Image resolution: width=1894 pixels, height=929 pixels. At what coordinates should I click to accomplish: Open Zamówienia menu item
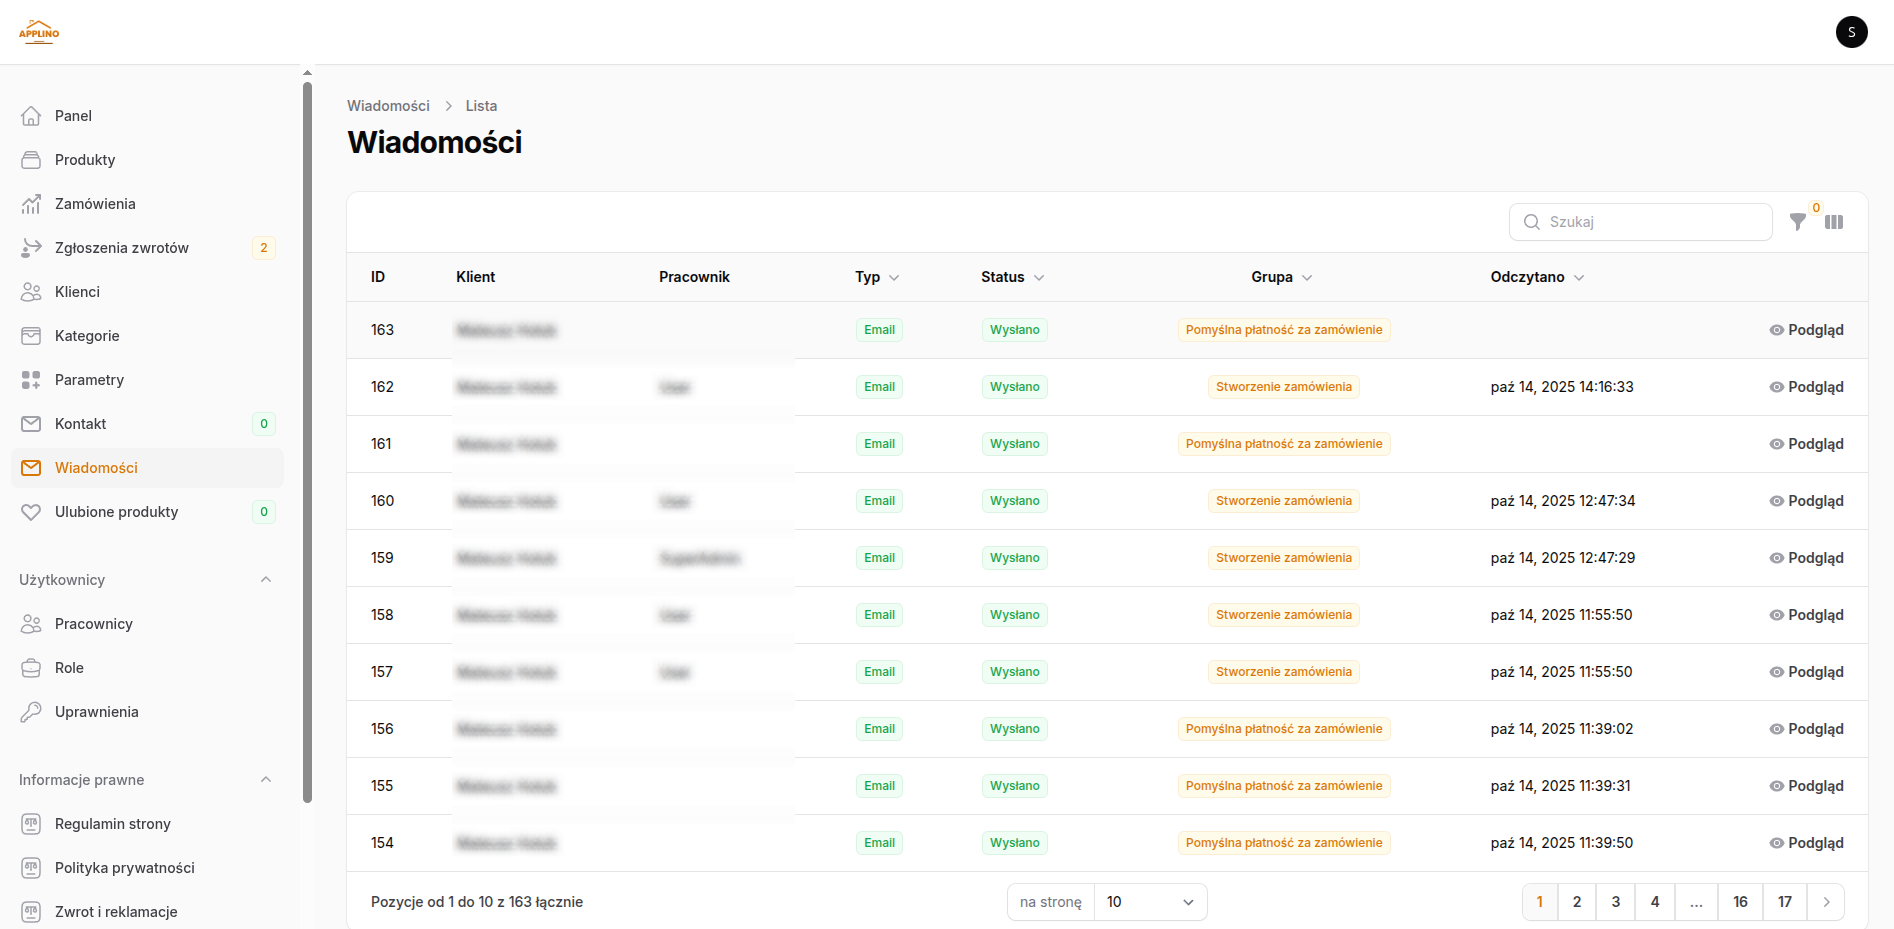95,204
